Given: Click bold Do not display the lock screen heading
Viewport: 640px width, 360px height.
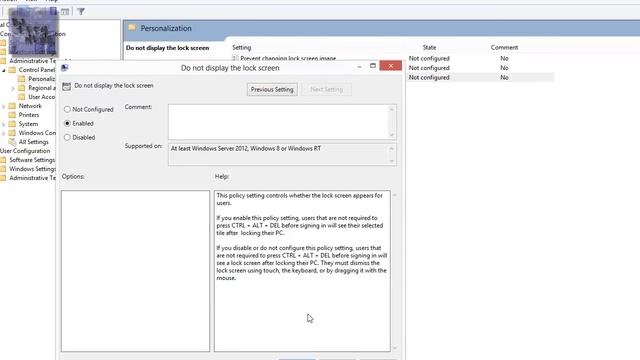Looking at the screenshot, I should point(167,48).
